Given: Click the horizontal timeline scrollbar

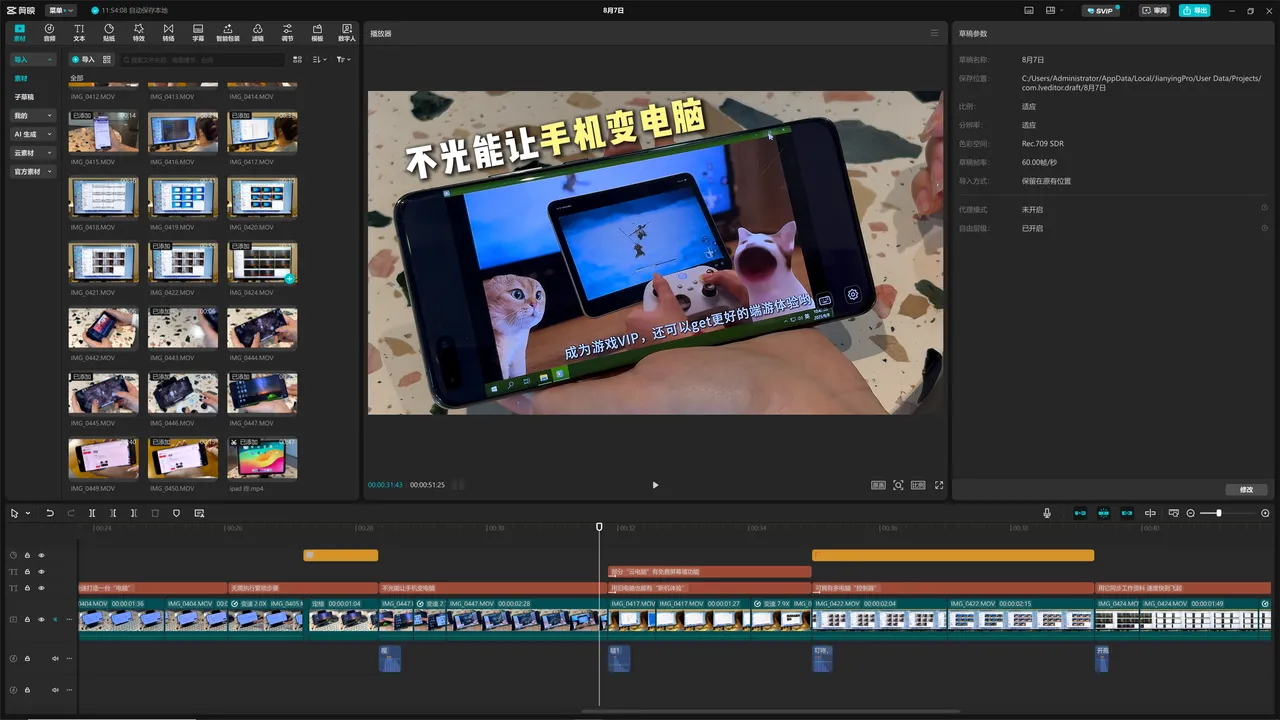Looking at the screenshot, I should click(x=770, y=712).
